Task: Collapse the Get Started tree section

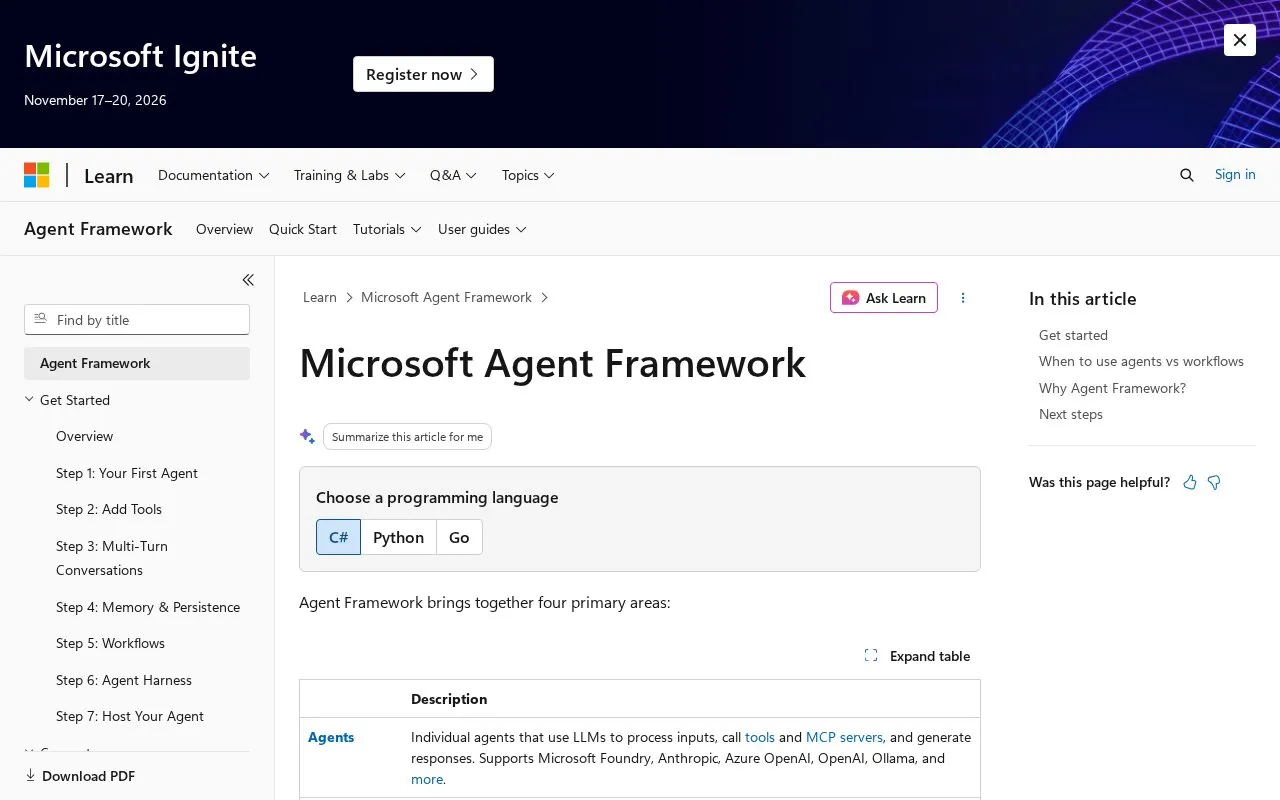Action: [29, 400]
